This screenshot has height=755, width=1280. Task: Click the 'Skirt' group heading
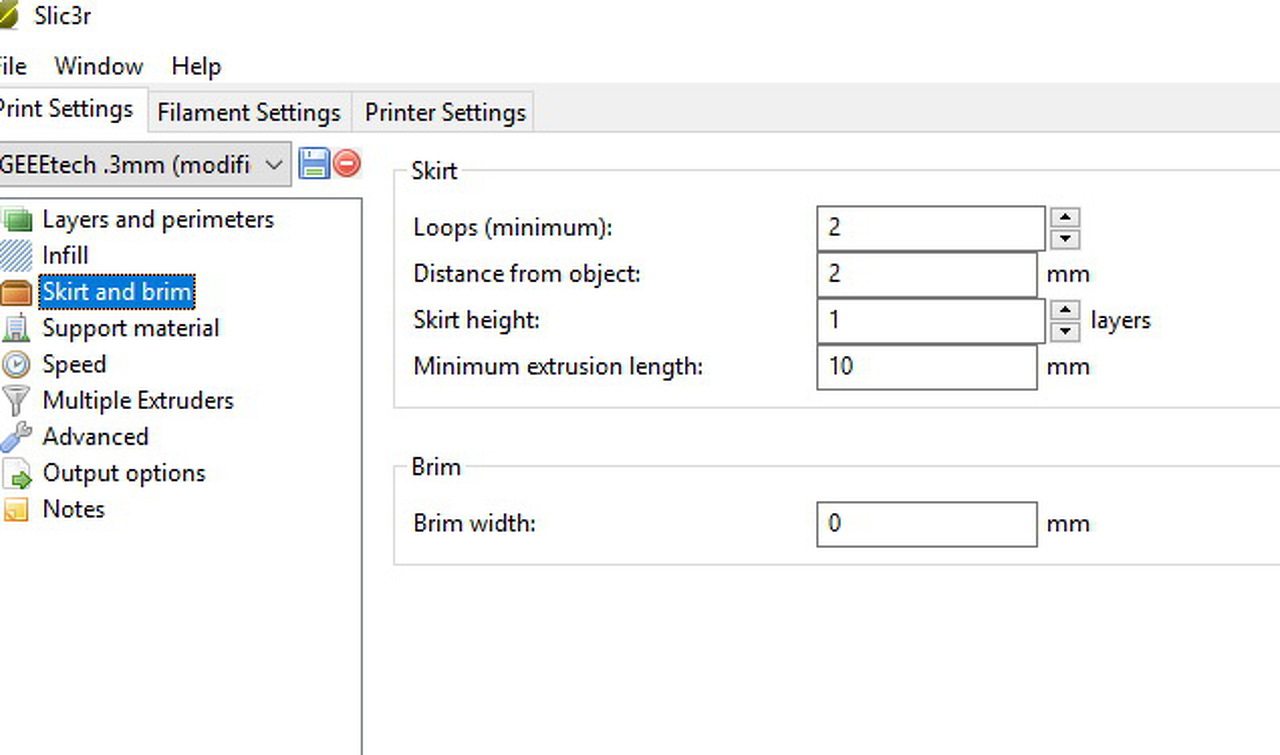point(434,171)
